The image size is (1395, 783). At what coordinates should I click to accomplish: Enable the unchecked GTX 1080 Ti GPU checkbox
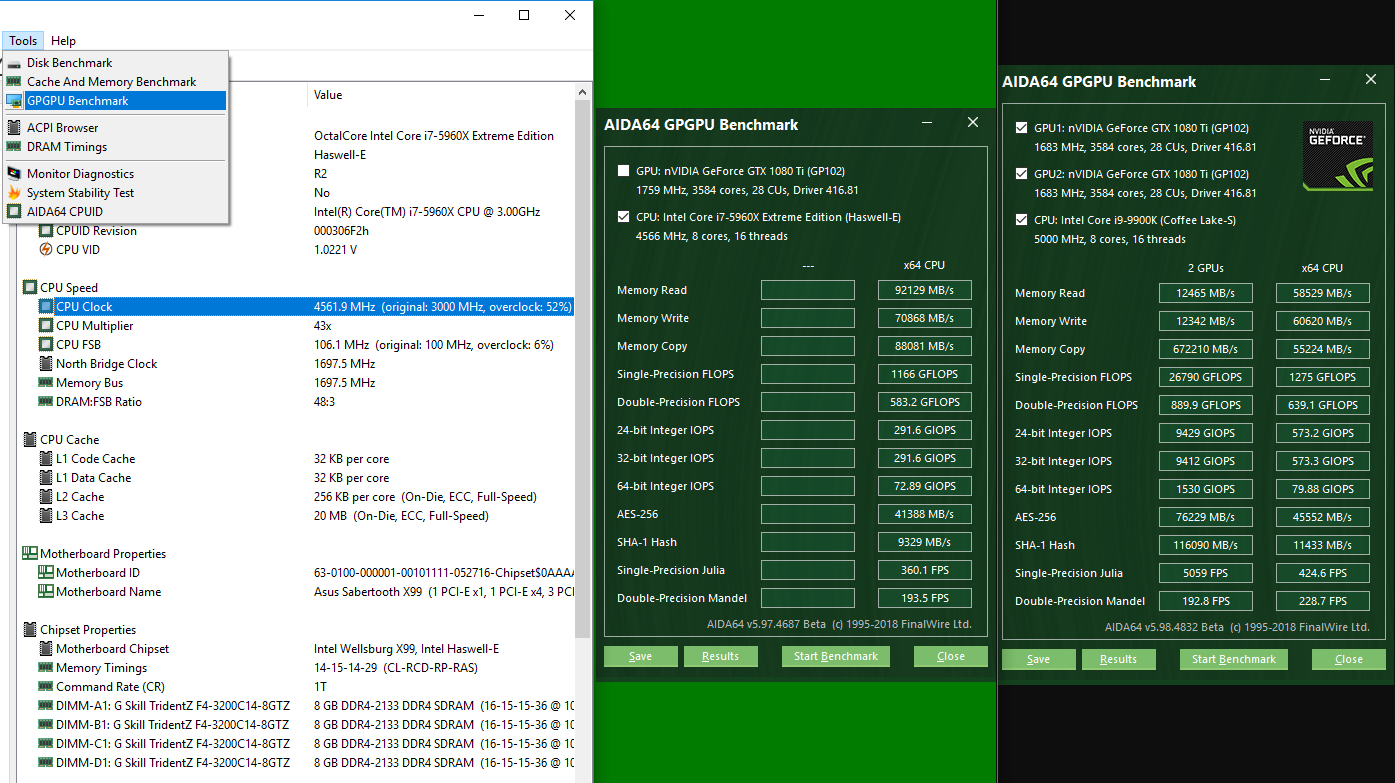[624, 171]
